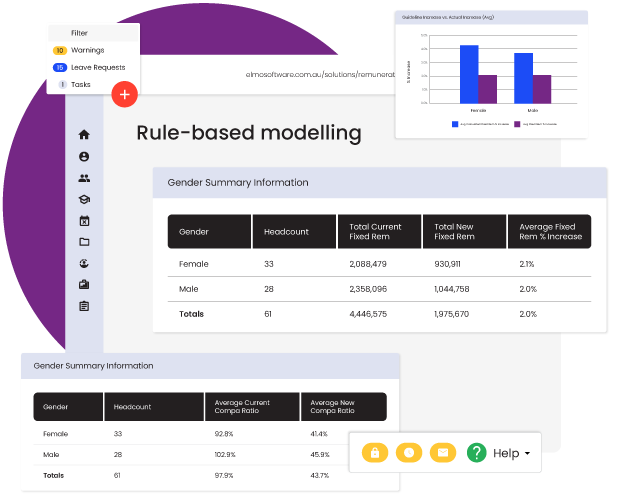Click the 'Rule-based modelling' heading

pos(249,133)
